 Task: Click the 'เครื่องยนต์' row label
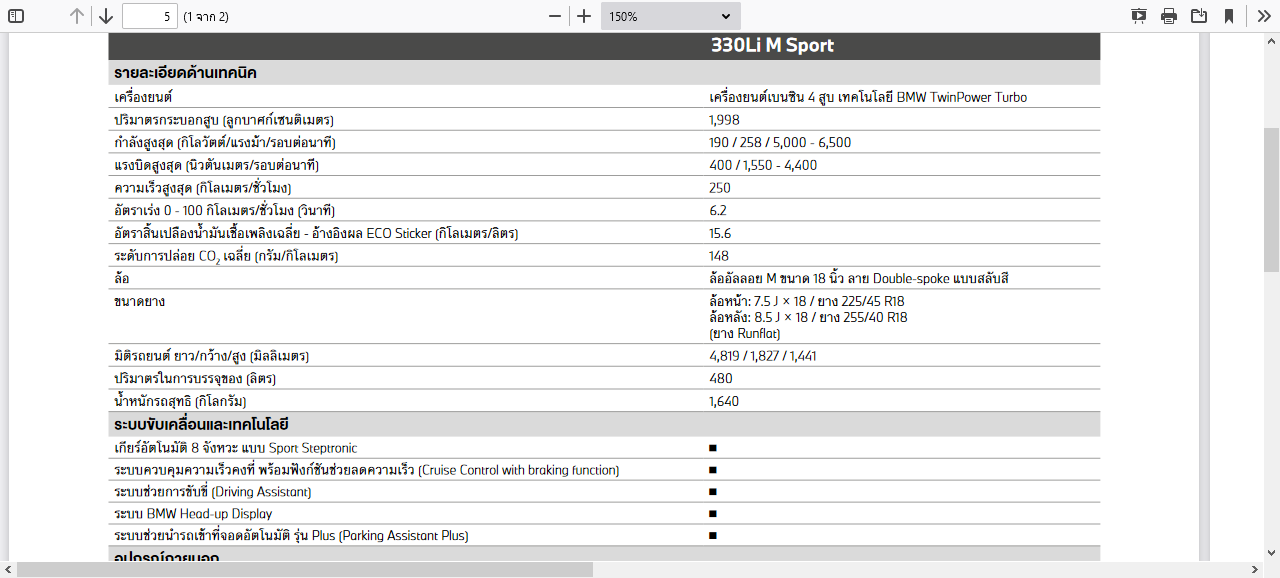click(144, 97)
